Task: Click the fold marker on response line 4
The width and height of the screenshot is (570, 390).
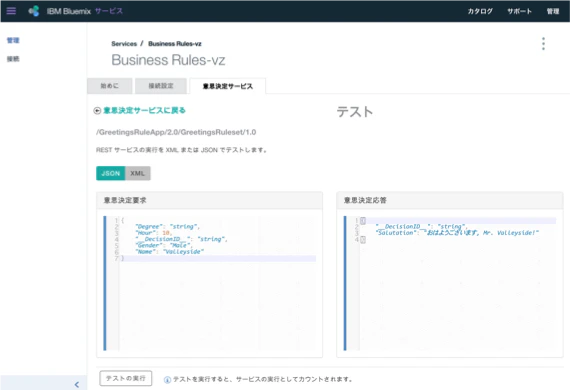Action: tap(363, 240)
